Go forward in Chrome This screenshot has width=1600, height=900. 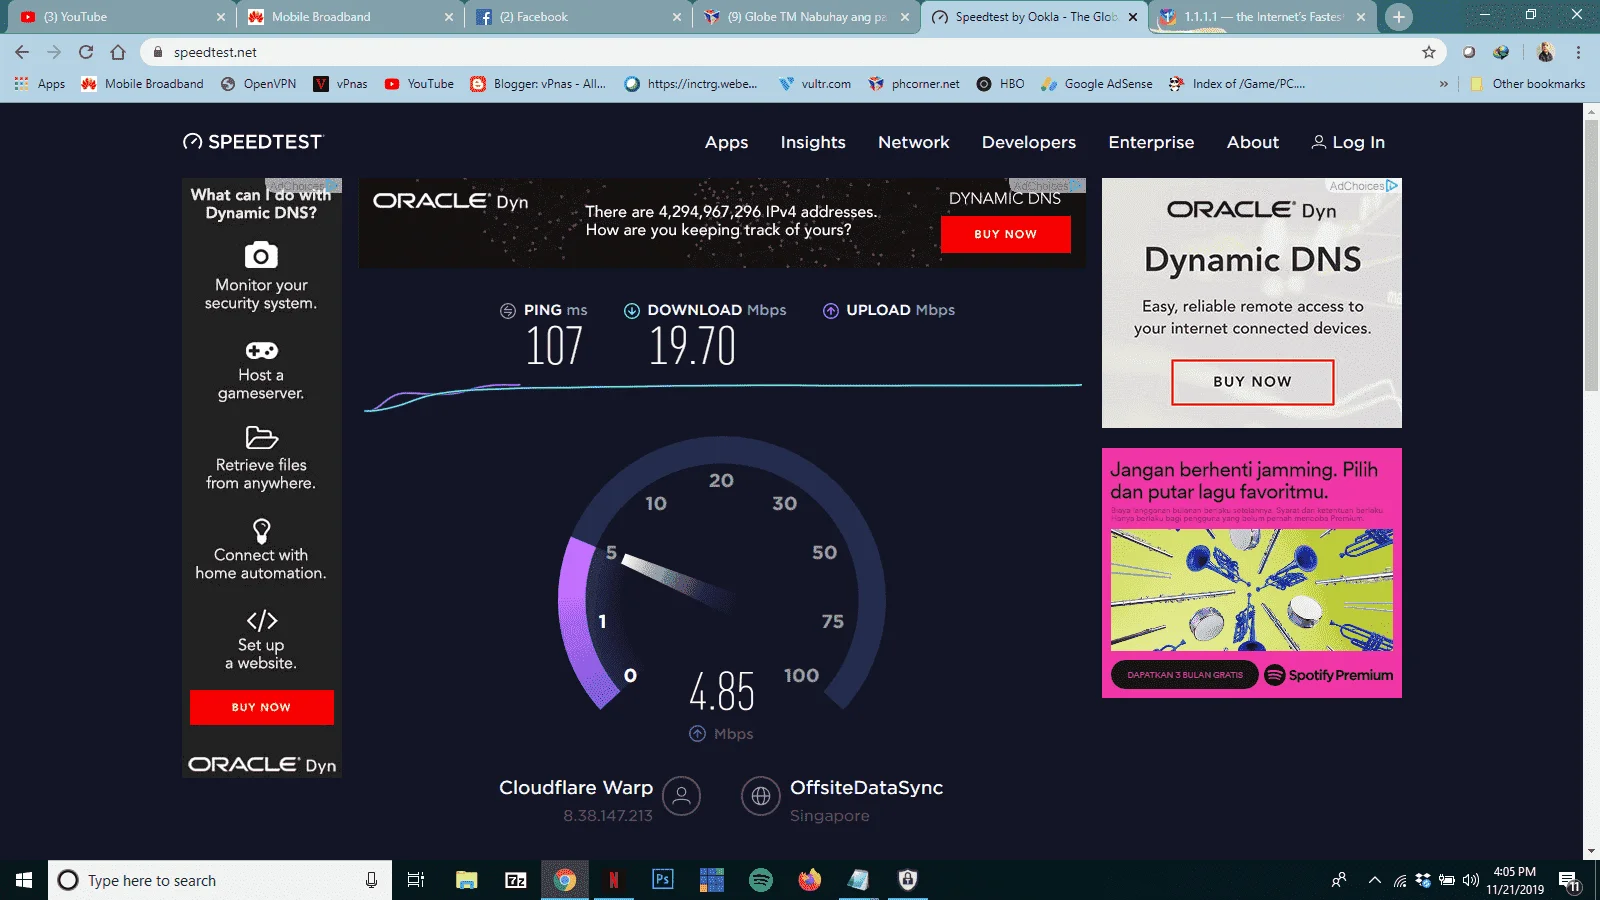[54, 52]
